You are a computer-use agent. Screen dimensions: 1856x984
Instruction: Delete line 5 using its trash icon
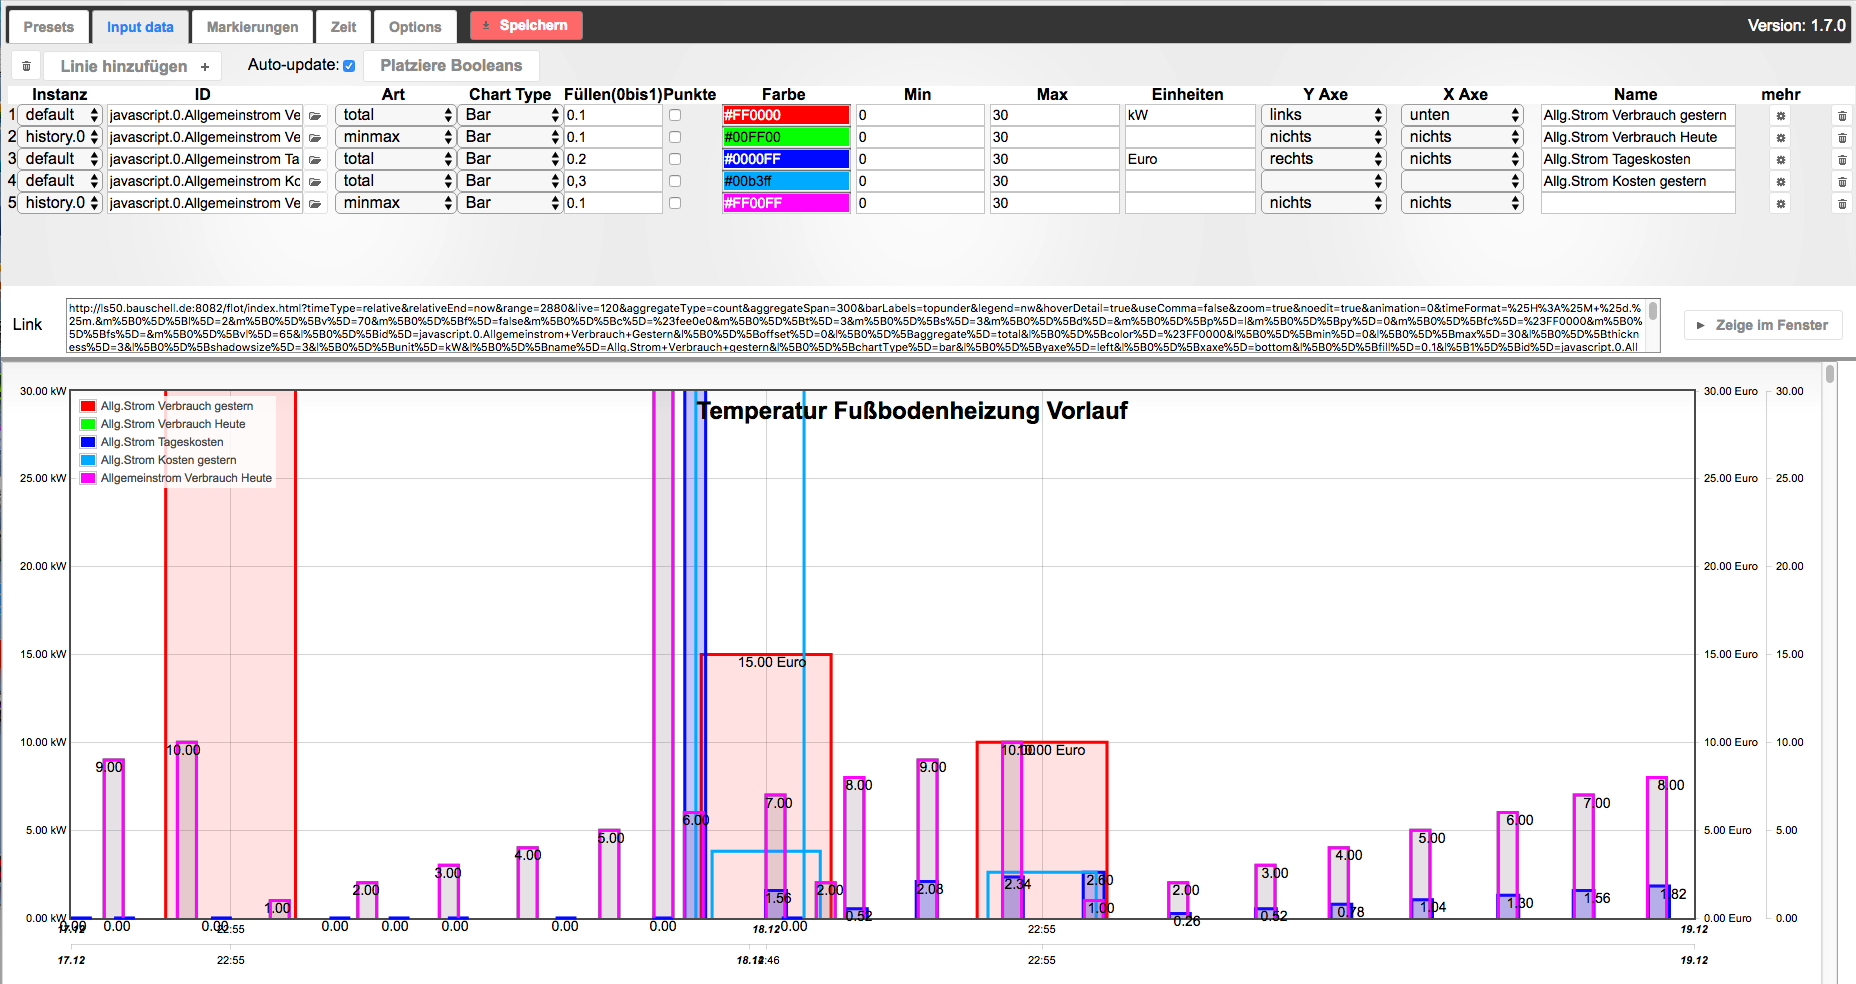pos(1842,204)
